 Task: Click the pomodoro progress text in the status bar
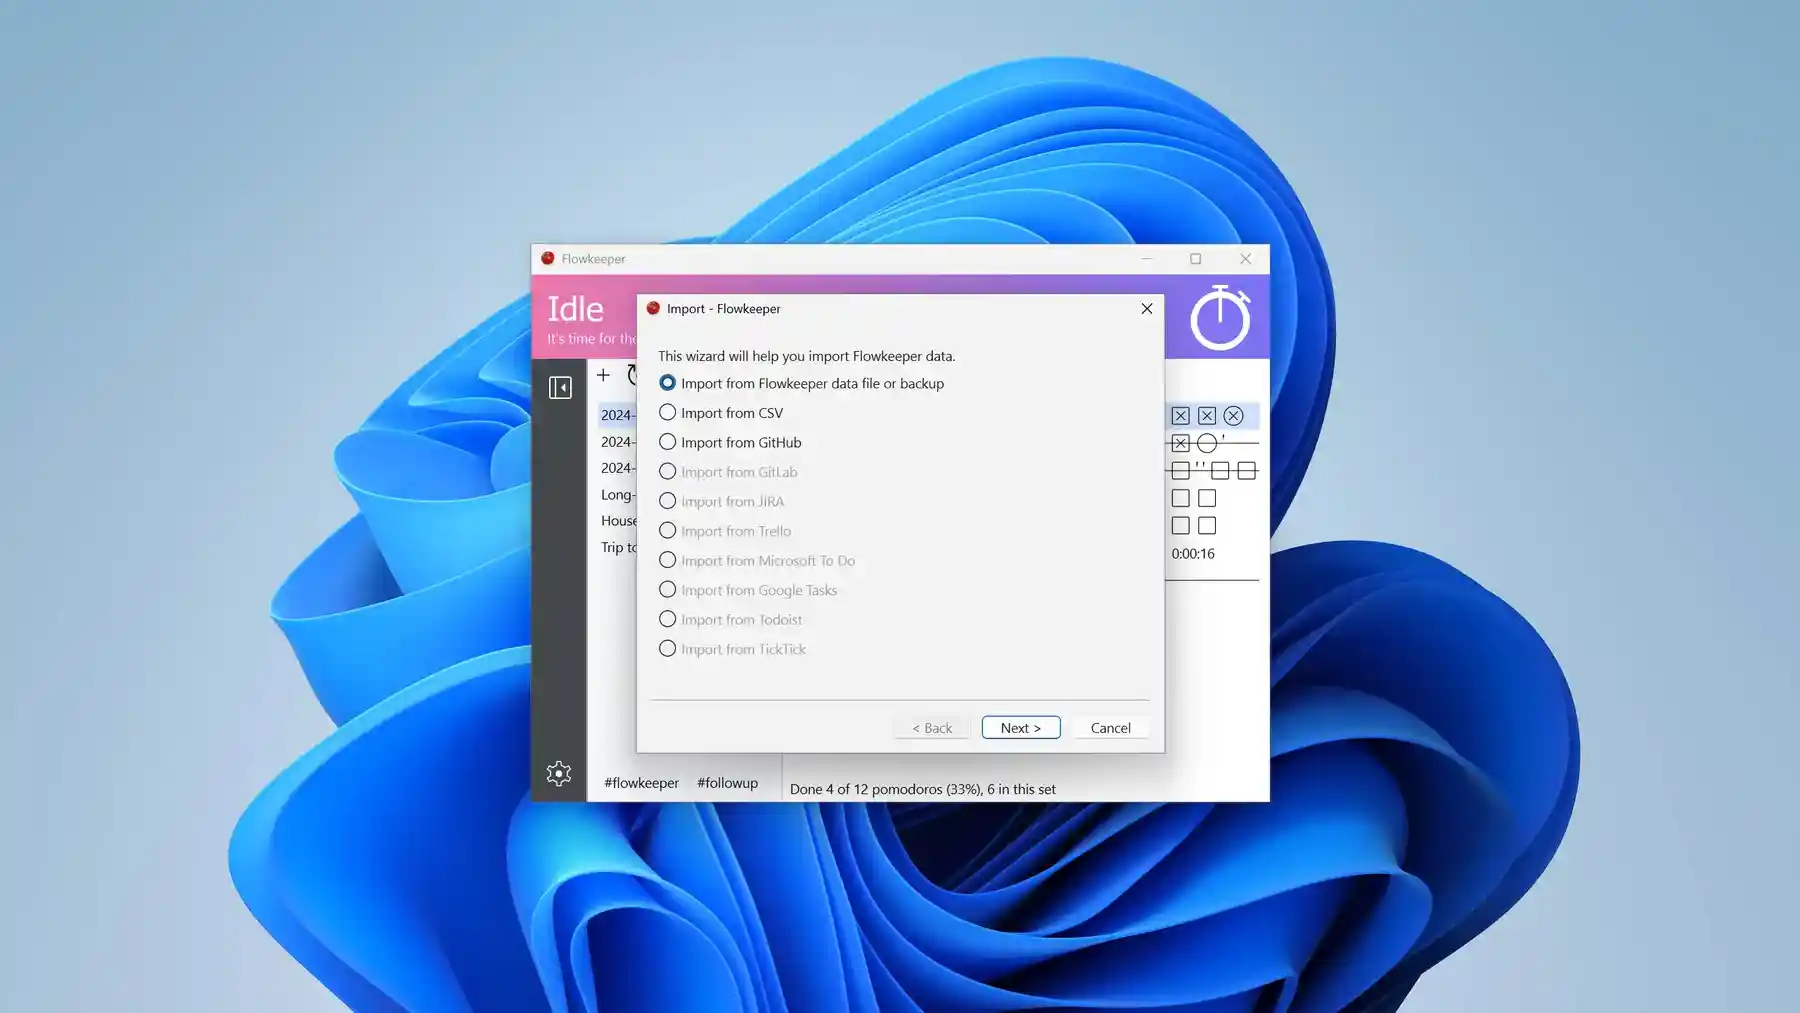tap(922, 788)
